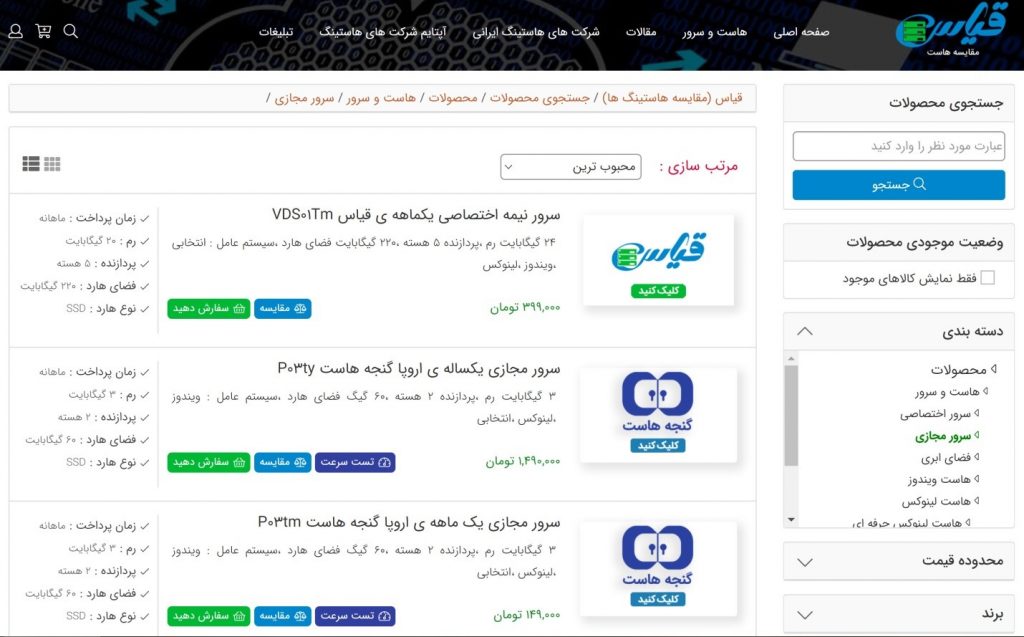Screen dimensions: 1024x637
Task: Expand the برند brand filter panel
Action: (x=805, y=614)
